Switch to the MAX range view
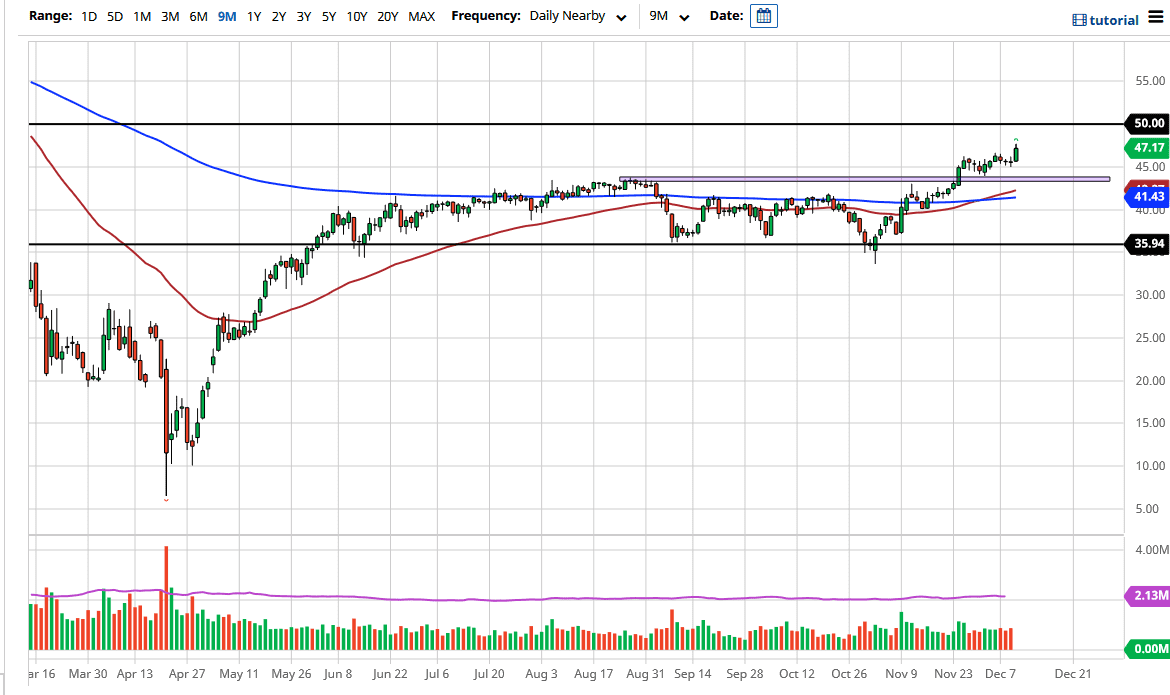 422,16
